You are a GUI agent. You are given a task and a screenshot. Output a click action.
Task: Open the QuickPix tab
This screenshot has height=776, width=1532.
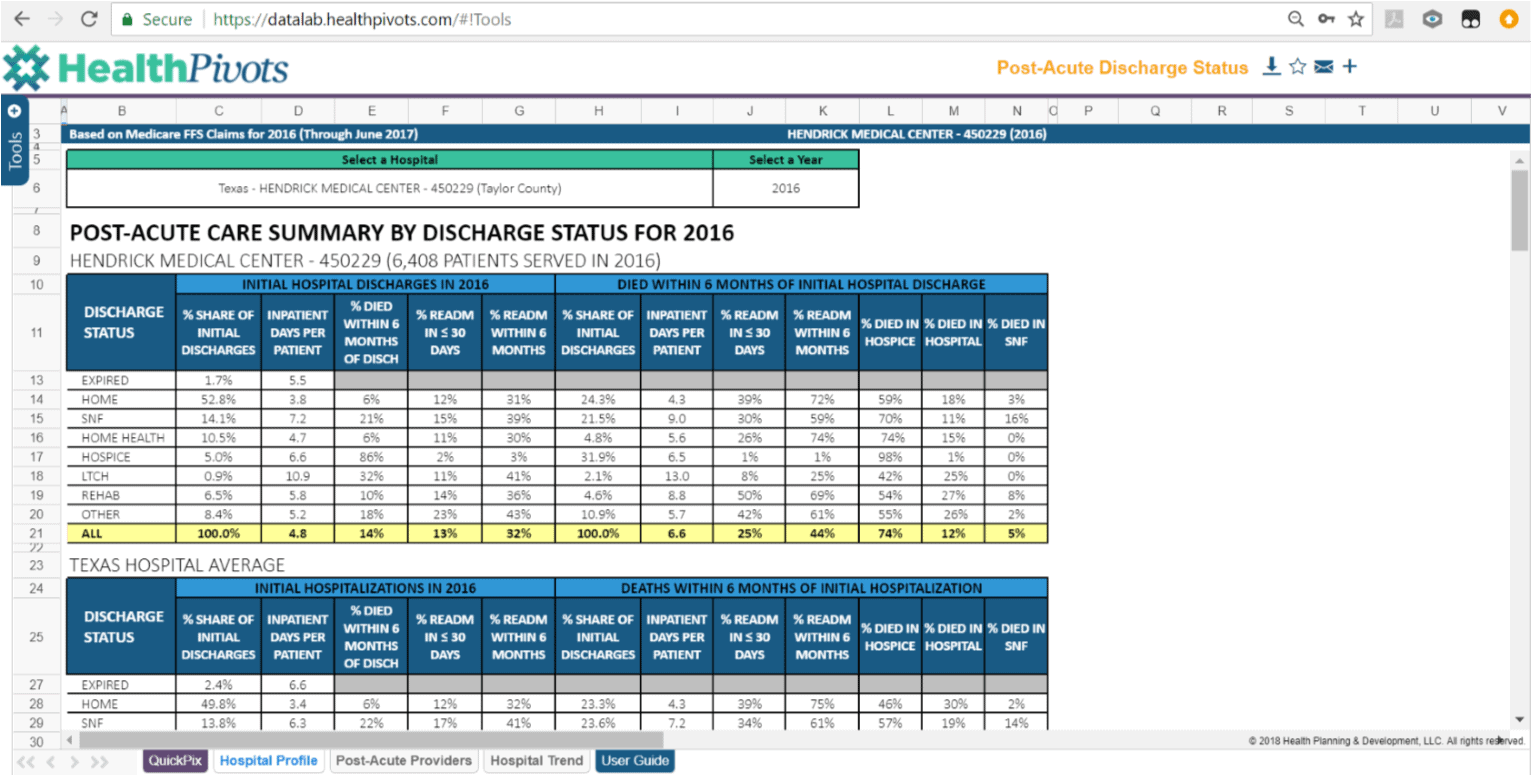[x=175, y=760]
